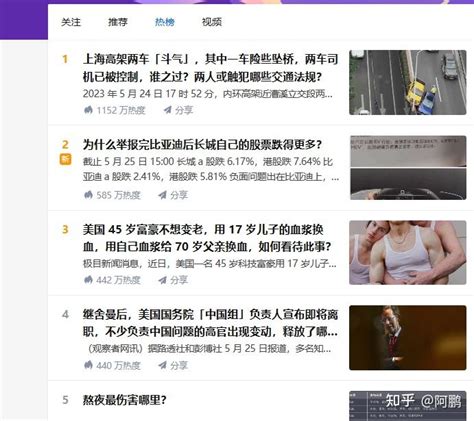Click 分享 label of the 440 万热度 item

(179, 365)
